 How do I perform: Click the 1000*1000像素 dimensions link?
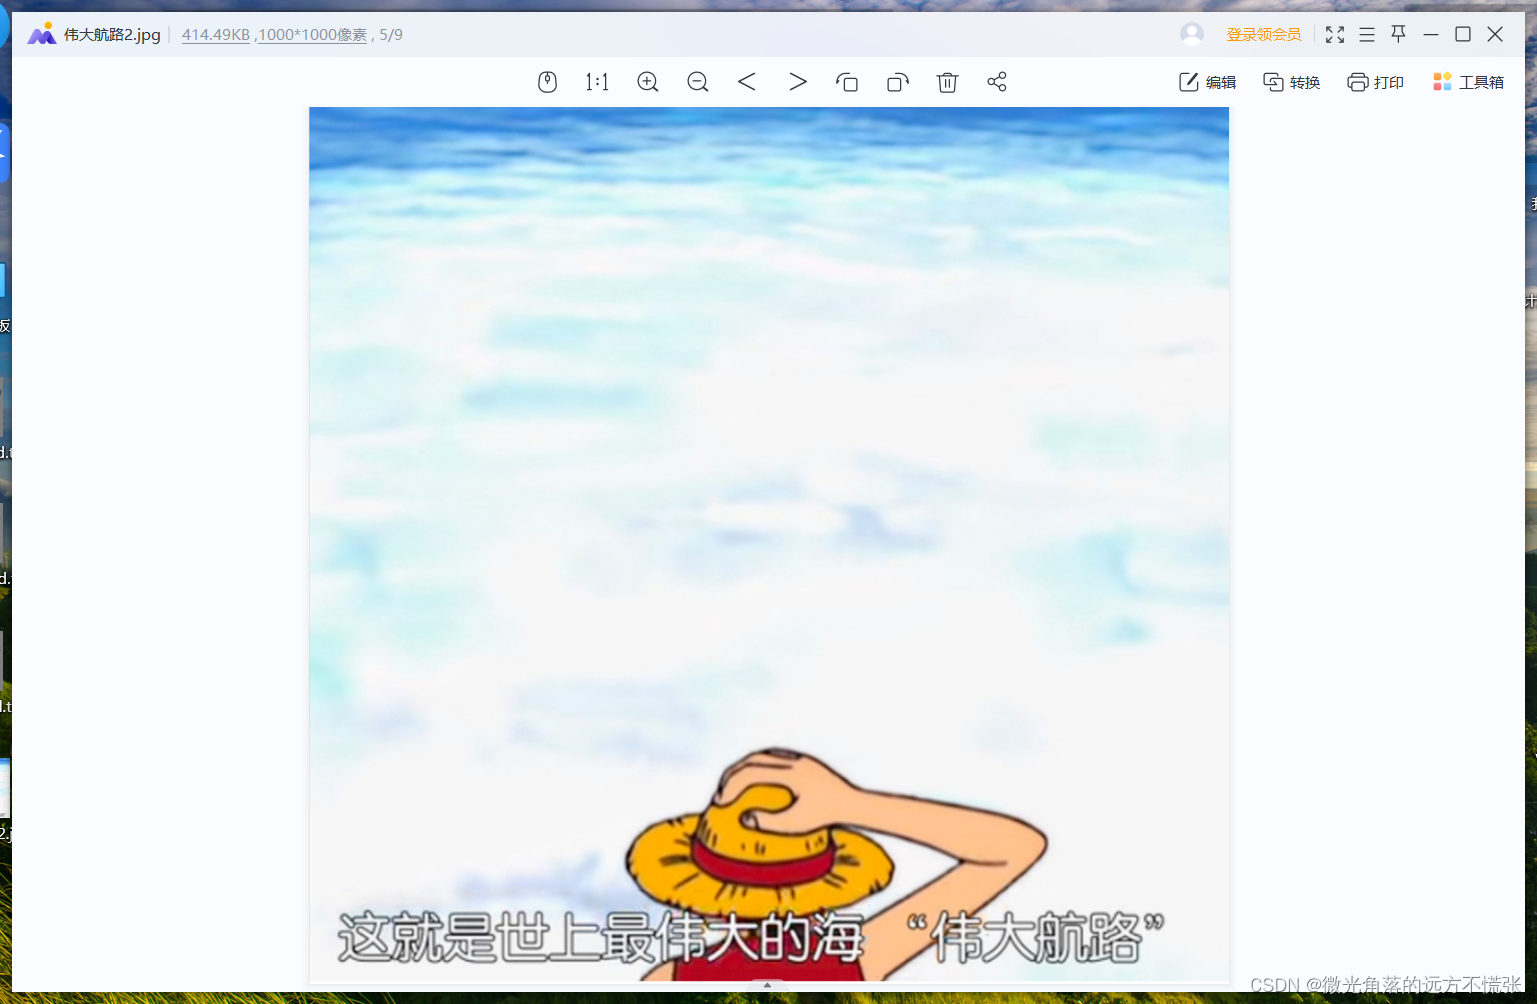click(311, 34)
